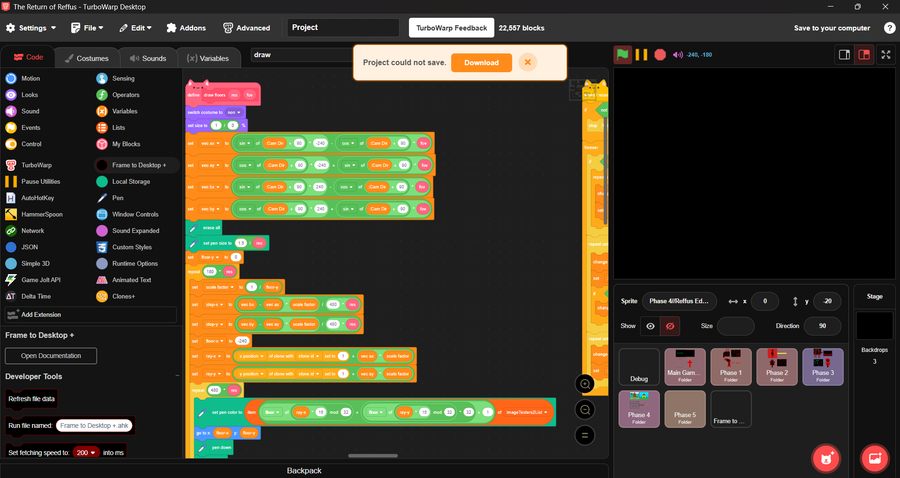900x478 pixels.
Task: Open the Settings dropdown menu
Action: click(x=32, y=28)
